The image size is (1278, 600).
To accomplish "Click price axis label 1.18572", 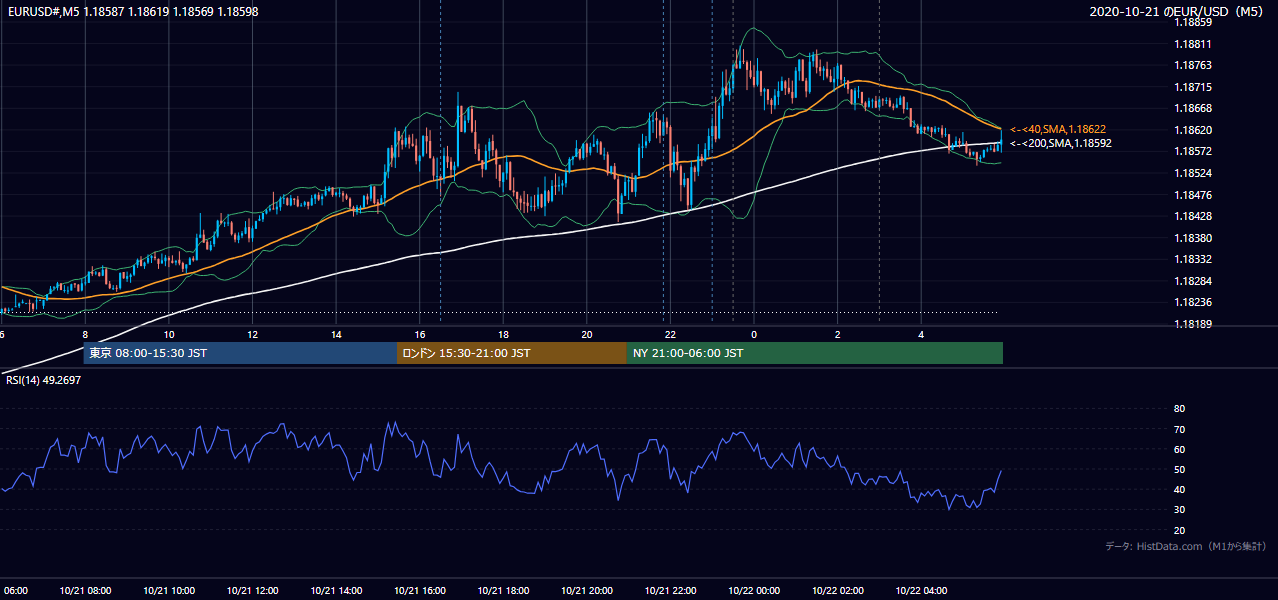I will tap(1192, 151).
